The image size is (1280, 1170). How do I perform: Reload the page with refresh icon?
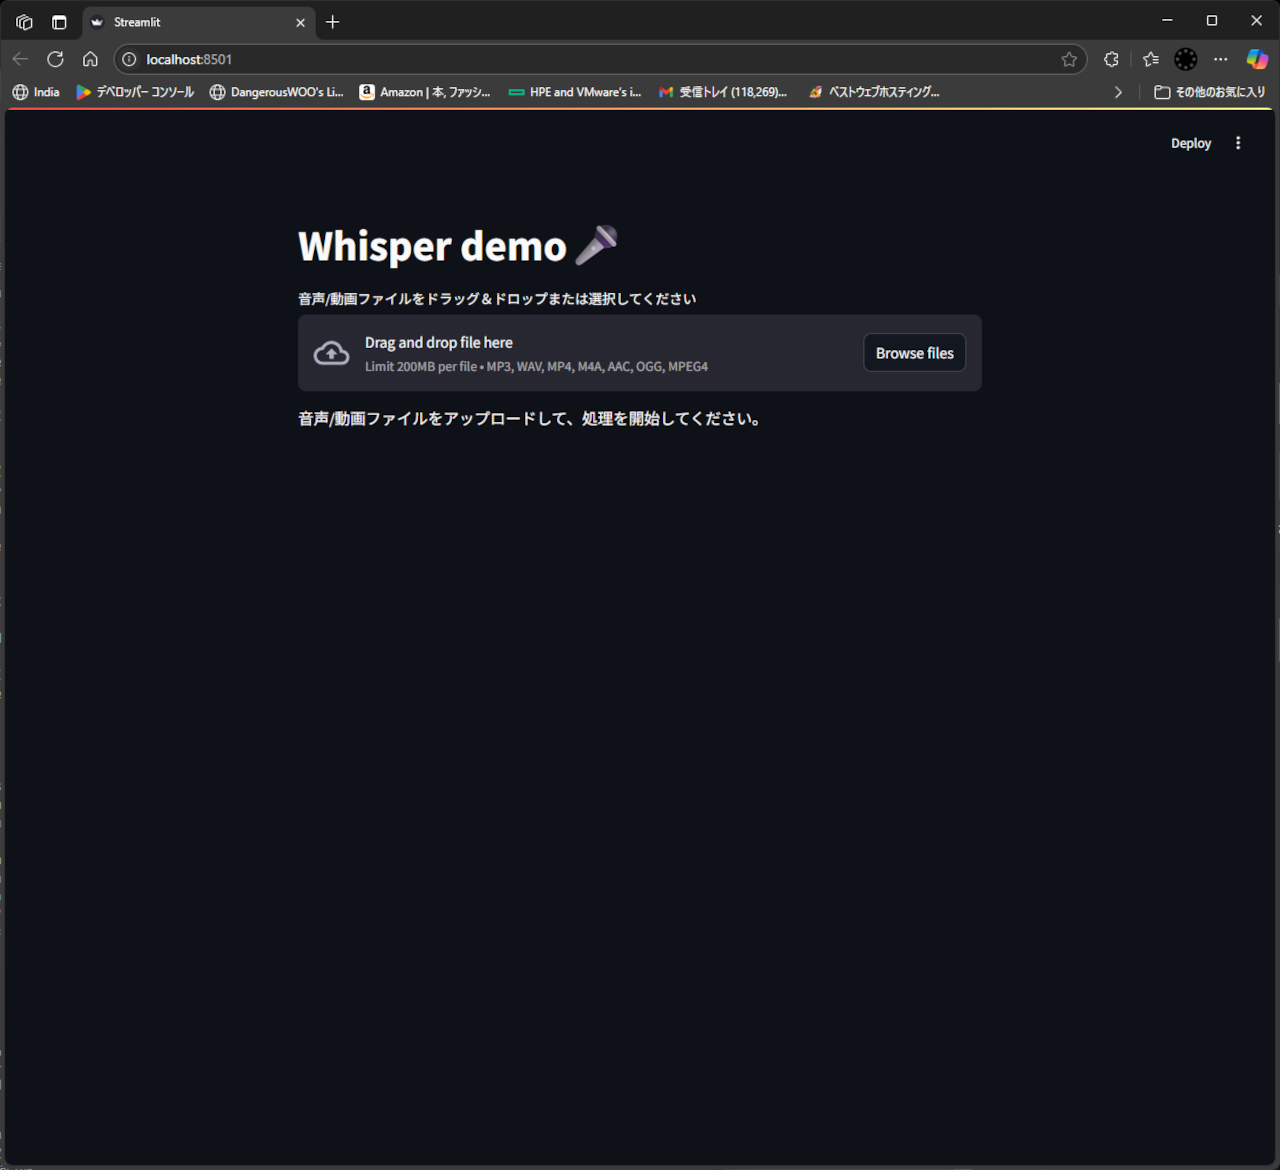coord(55,59)
